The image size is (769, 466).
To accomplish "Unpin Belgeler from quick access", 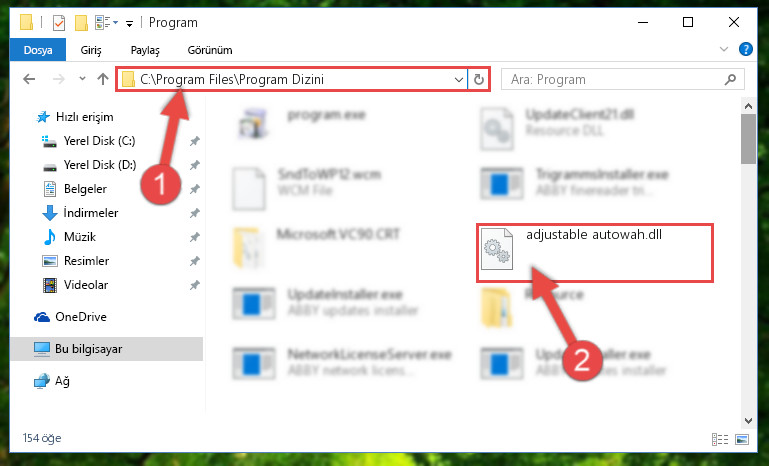I will pos(194,189).
